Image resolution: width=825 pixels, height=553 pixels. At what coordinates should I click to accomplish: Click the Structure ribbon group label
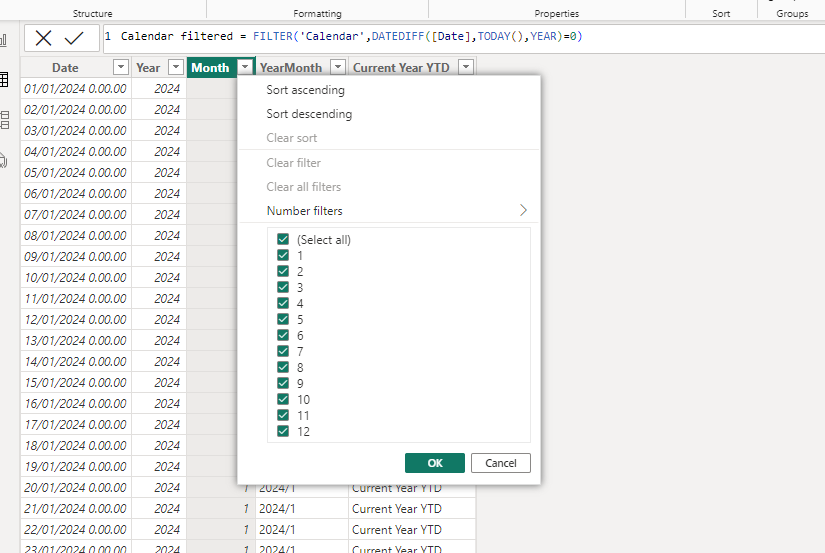coord(93,14)
